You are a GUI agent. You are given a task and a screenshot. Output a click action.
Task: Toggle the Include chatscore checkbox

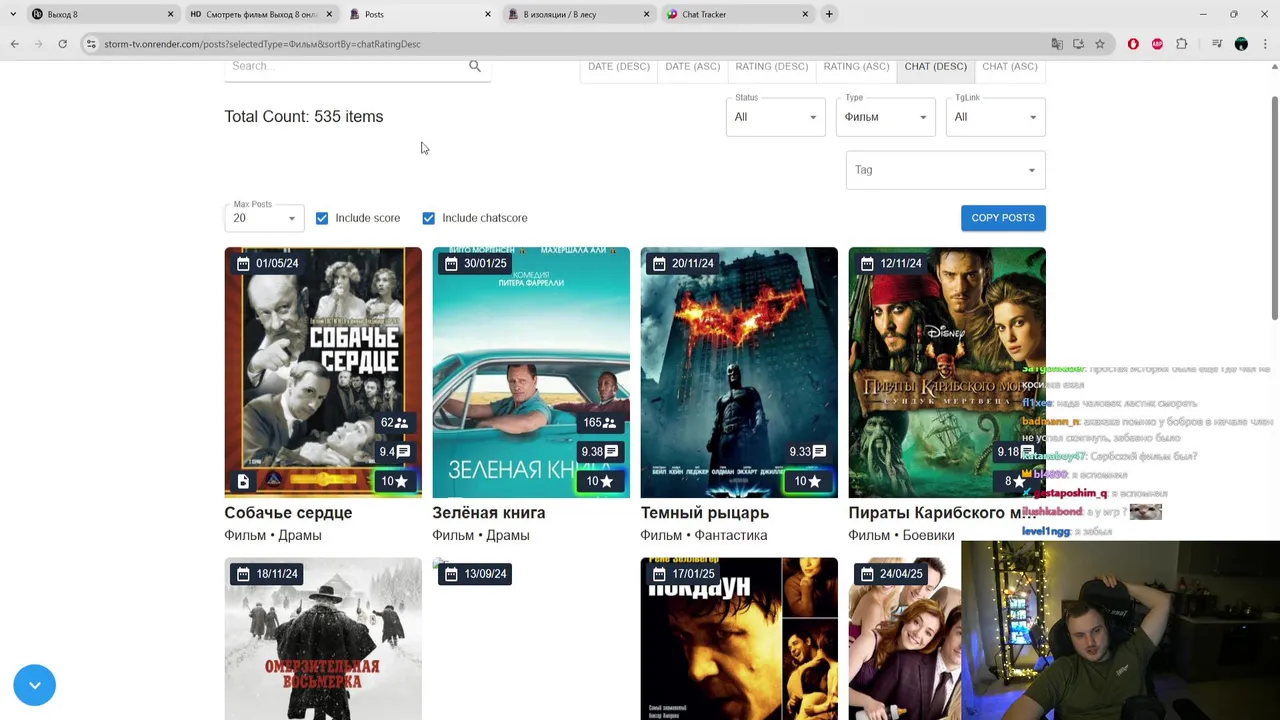(x=429, y=218)
